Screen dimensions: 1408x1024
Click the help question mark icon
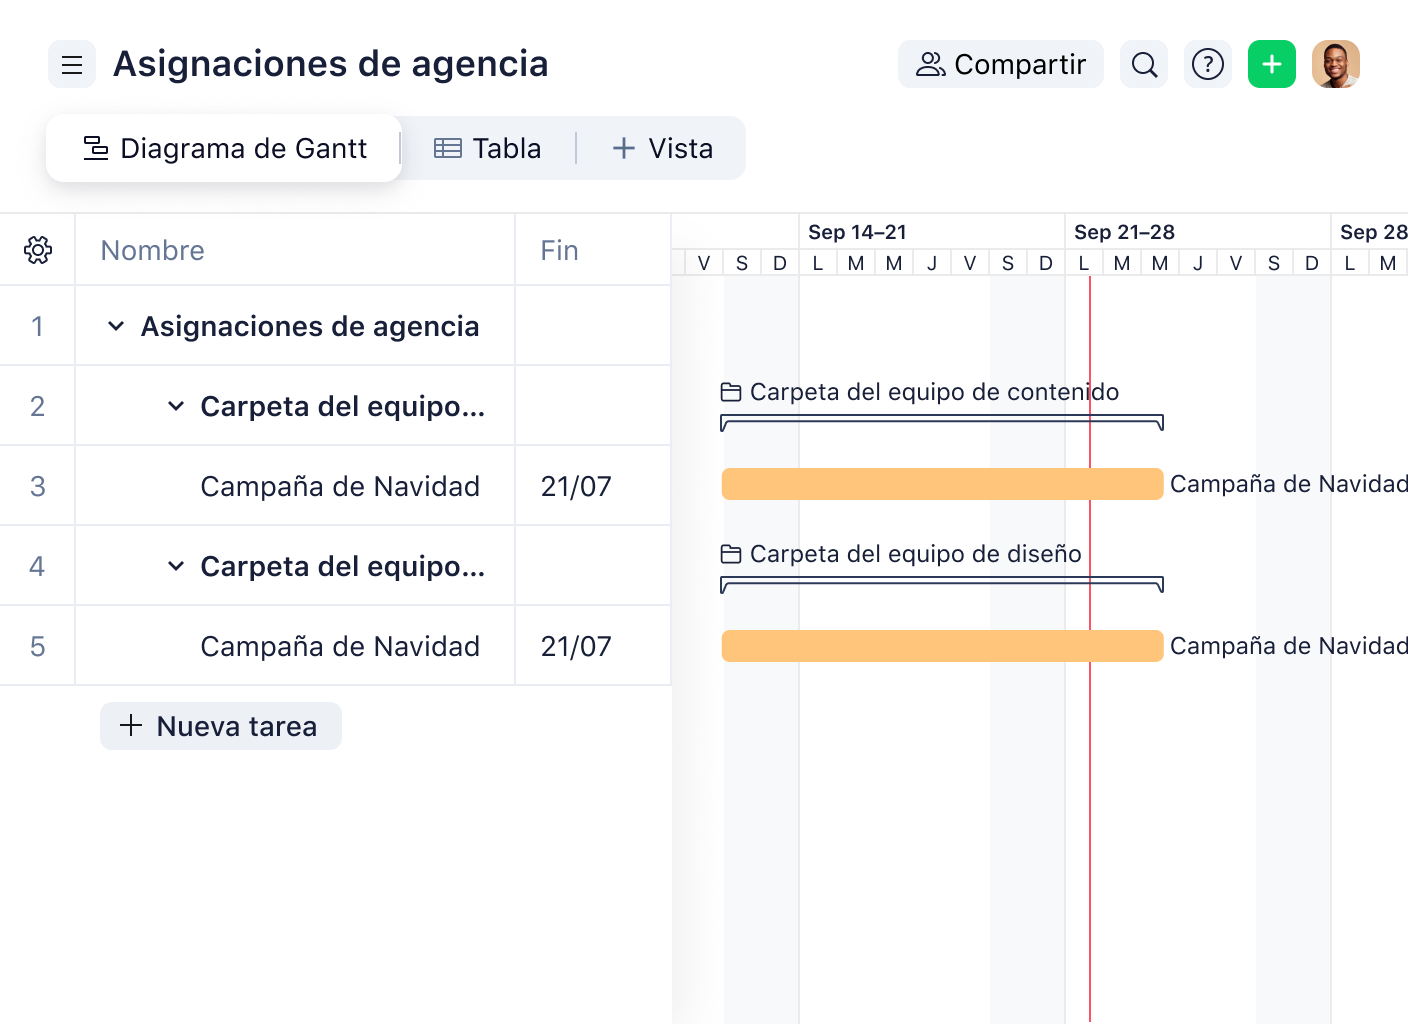pyautogui.click(x=1208, y=64)
